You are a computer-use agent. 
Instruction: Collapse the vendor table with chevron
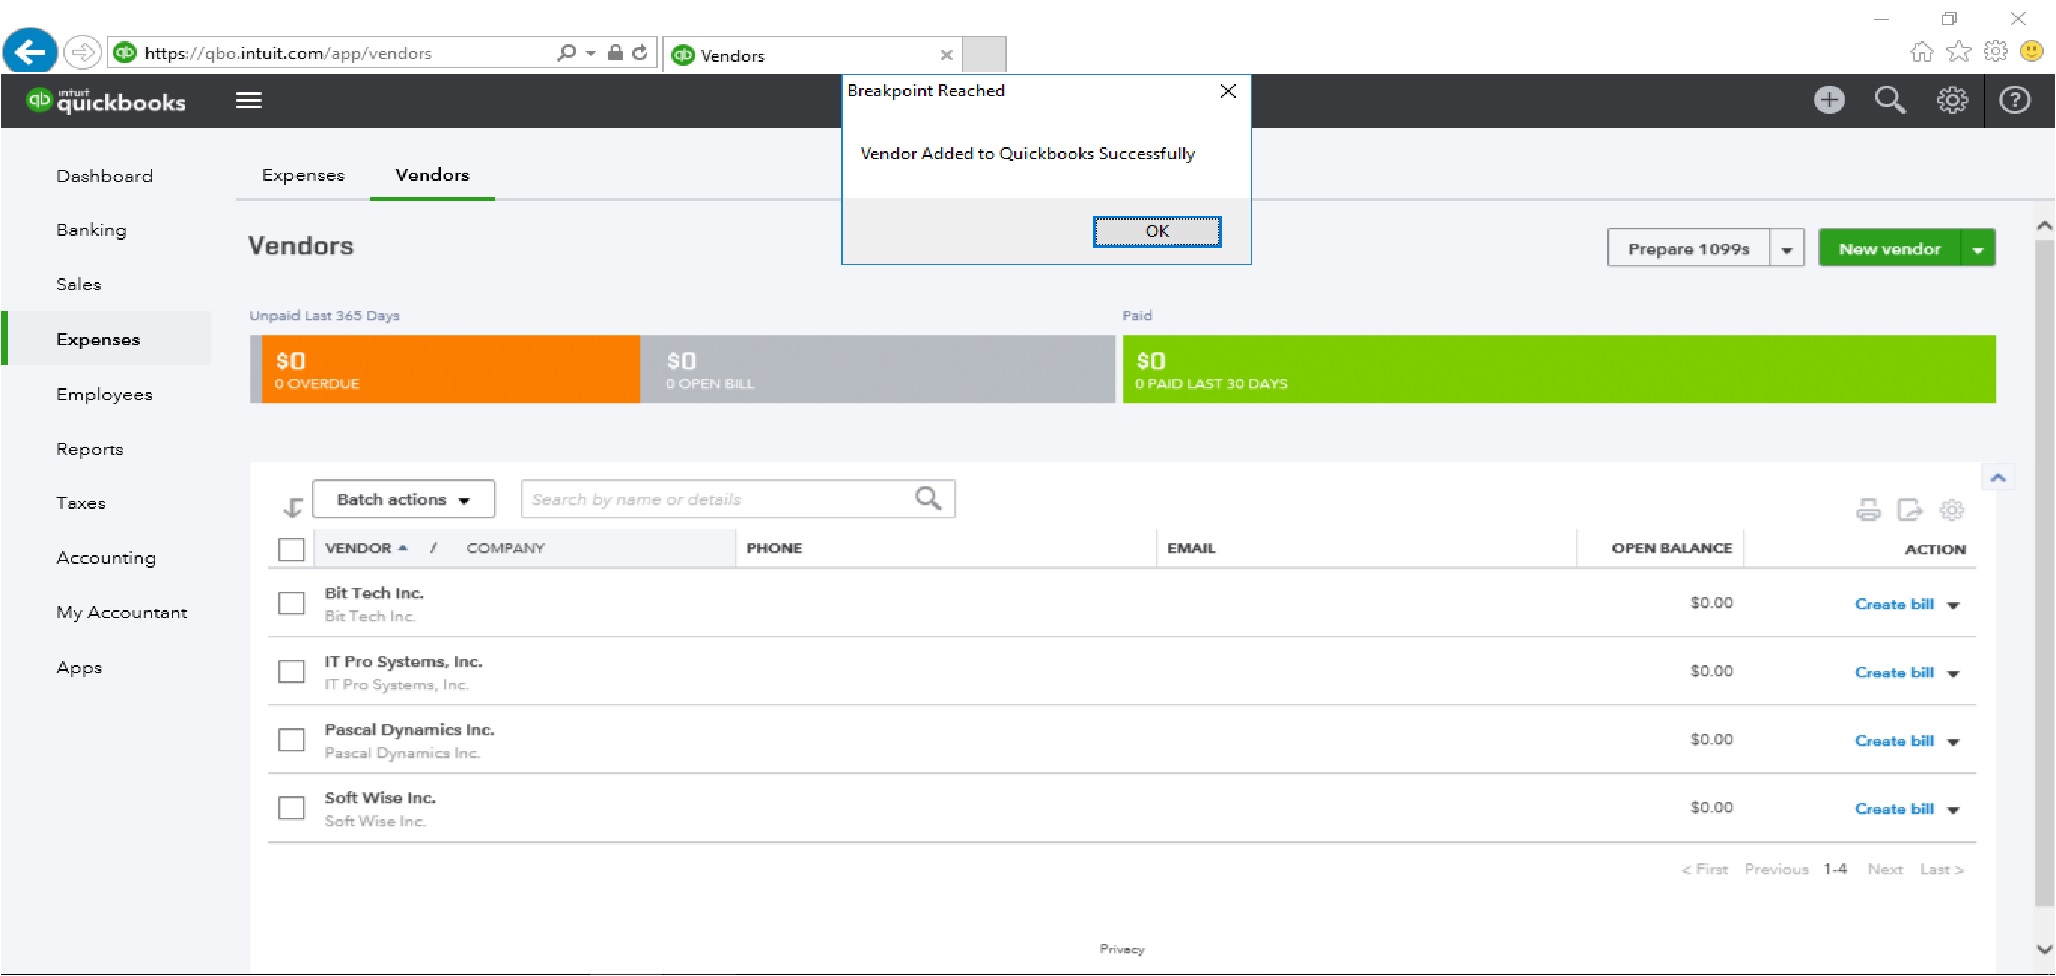coord(1998,477)
